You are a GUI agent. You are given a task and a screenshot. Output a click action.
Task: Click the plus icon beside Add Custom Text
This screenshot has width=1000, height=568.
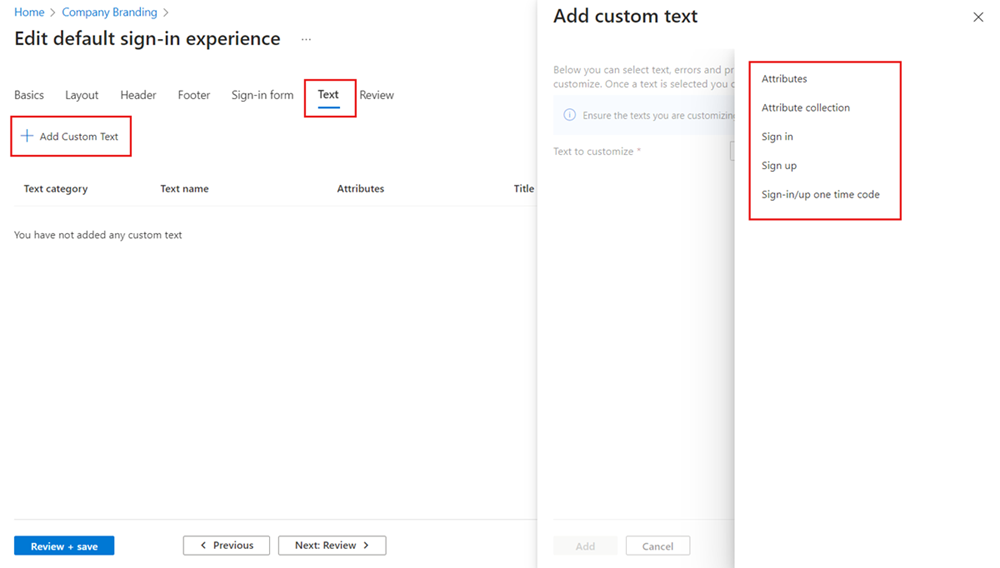pyautogui.click(x=27, y=136)
